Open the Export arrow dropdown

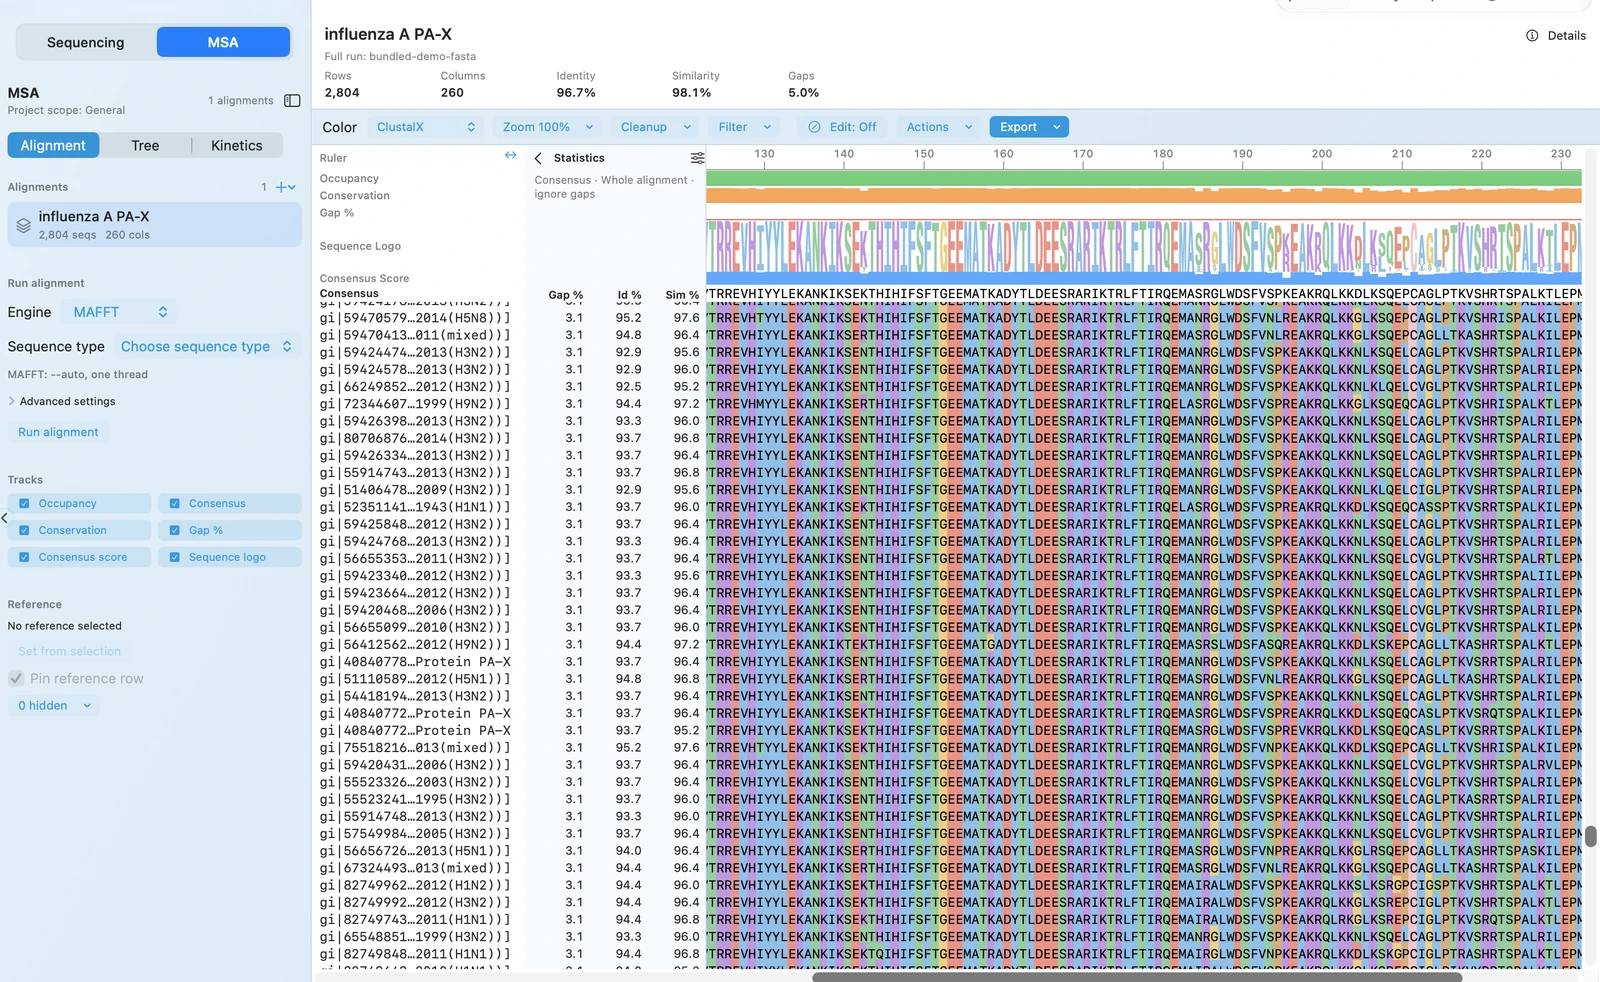tap(1057, 127)
